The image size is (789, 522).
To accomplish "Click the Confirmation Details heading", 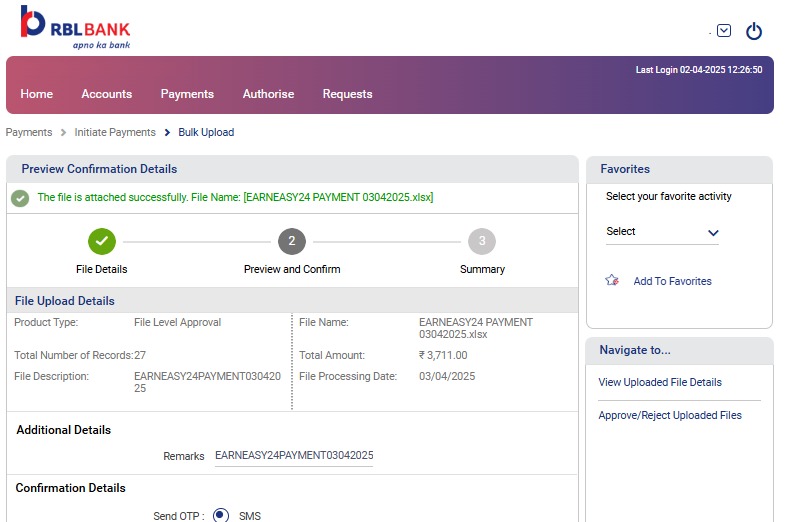I will (70, 488).
